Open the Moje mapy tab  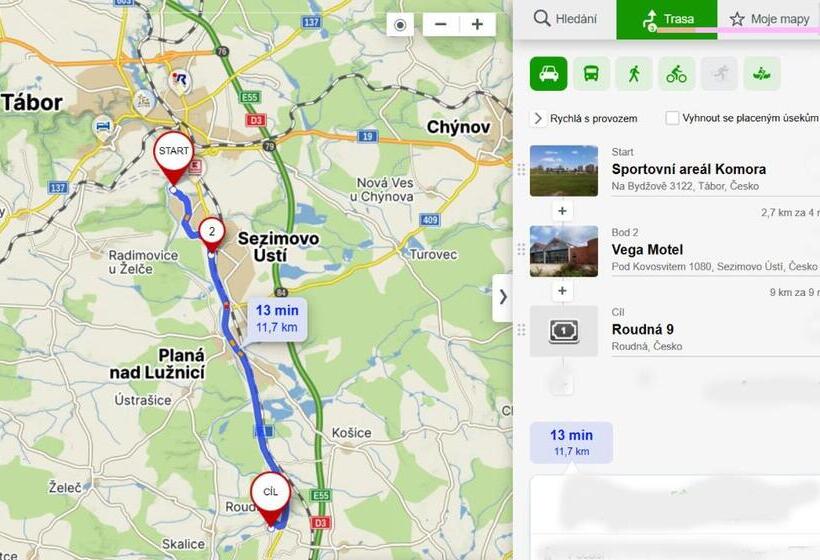(769, 19)
